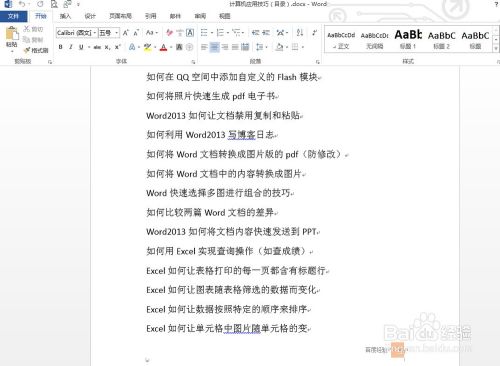Click the Undo arrow in quick access toolbar

pos(22,4)
